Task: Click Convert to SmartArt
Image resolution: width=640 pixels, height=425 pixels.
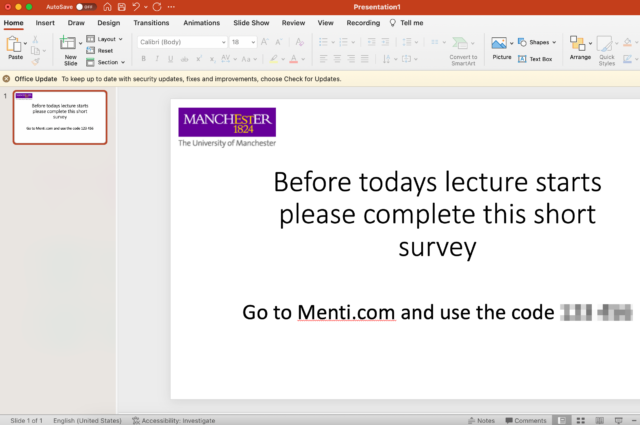Action: click(x=463, y=51)
